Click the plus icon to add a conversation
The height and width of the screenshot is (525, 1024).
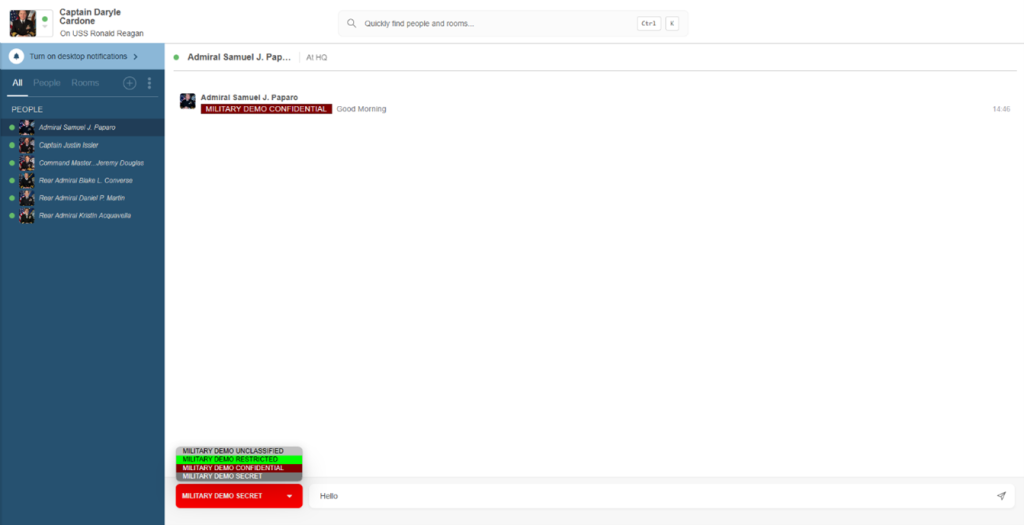129,83
